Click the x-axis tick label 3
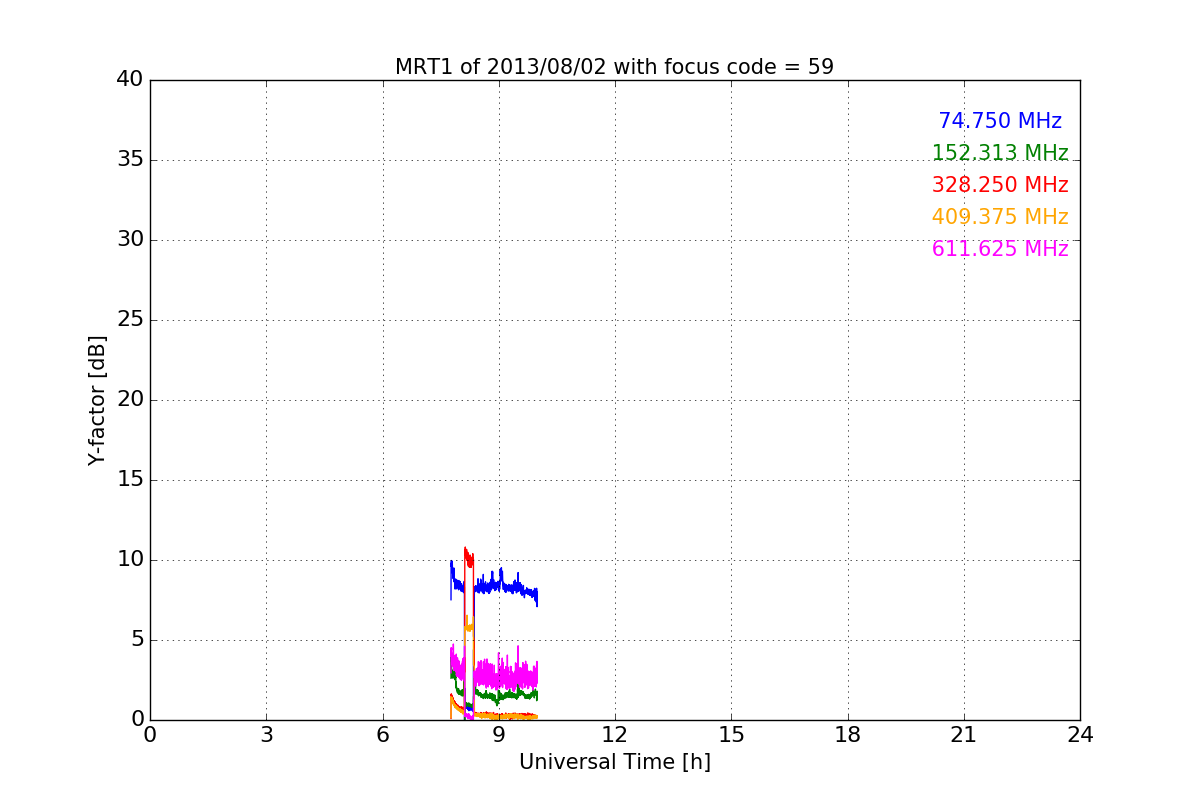Screen dimensions: 1200x800 tap(266, 735)
